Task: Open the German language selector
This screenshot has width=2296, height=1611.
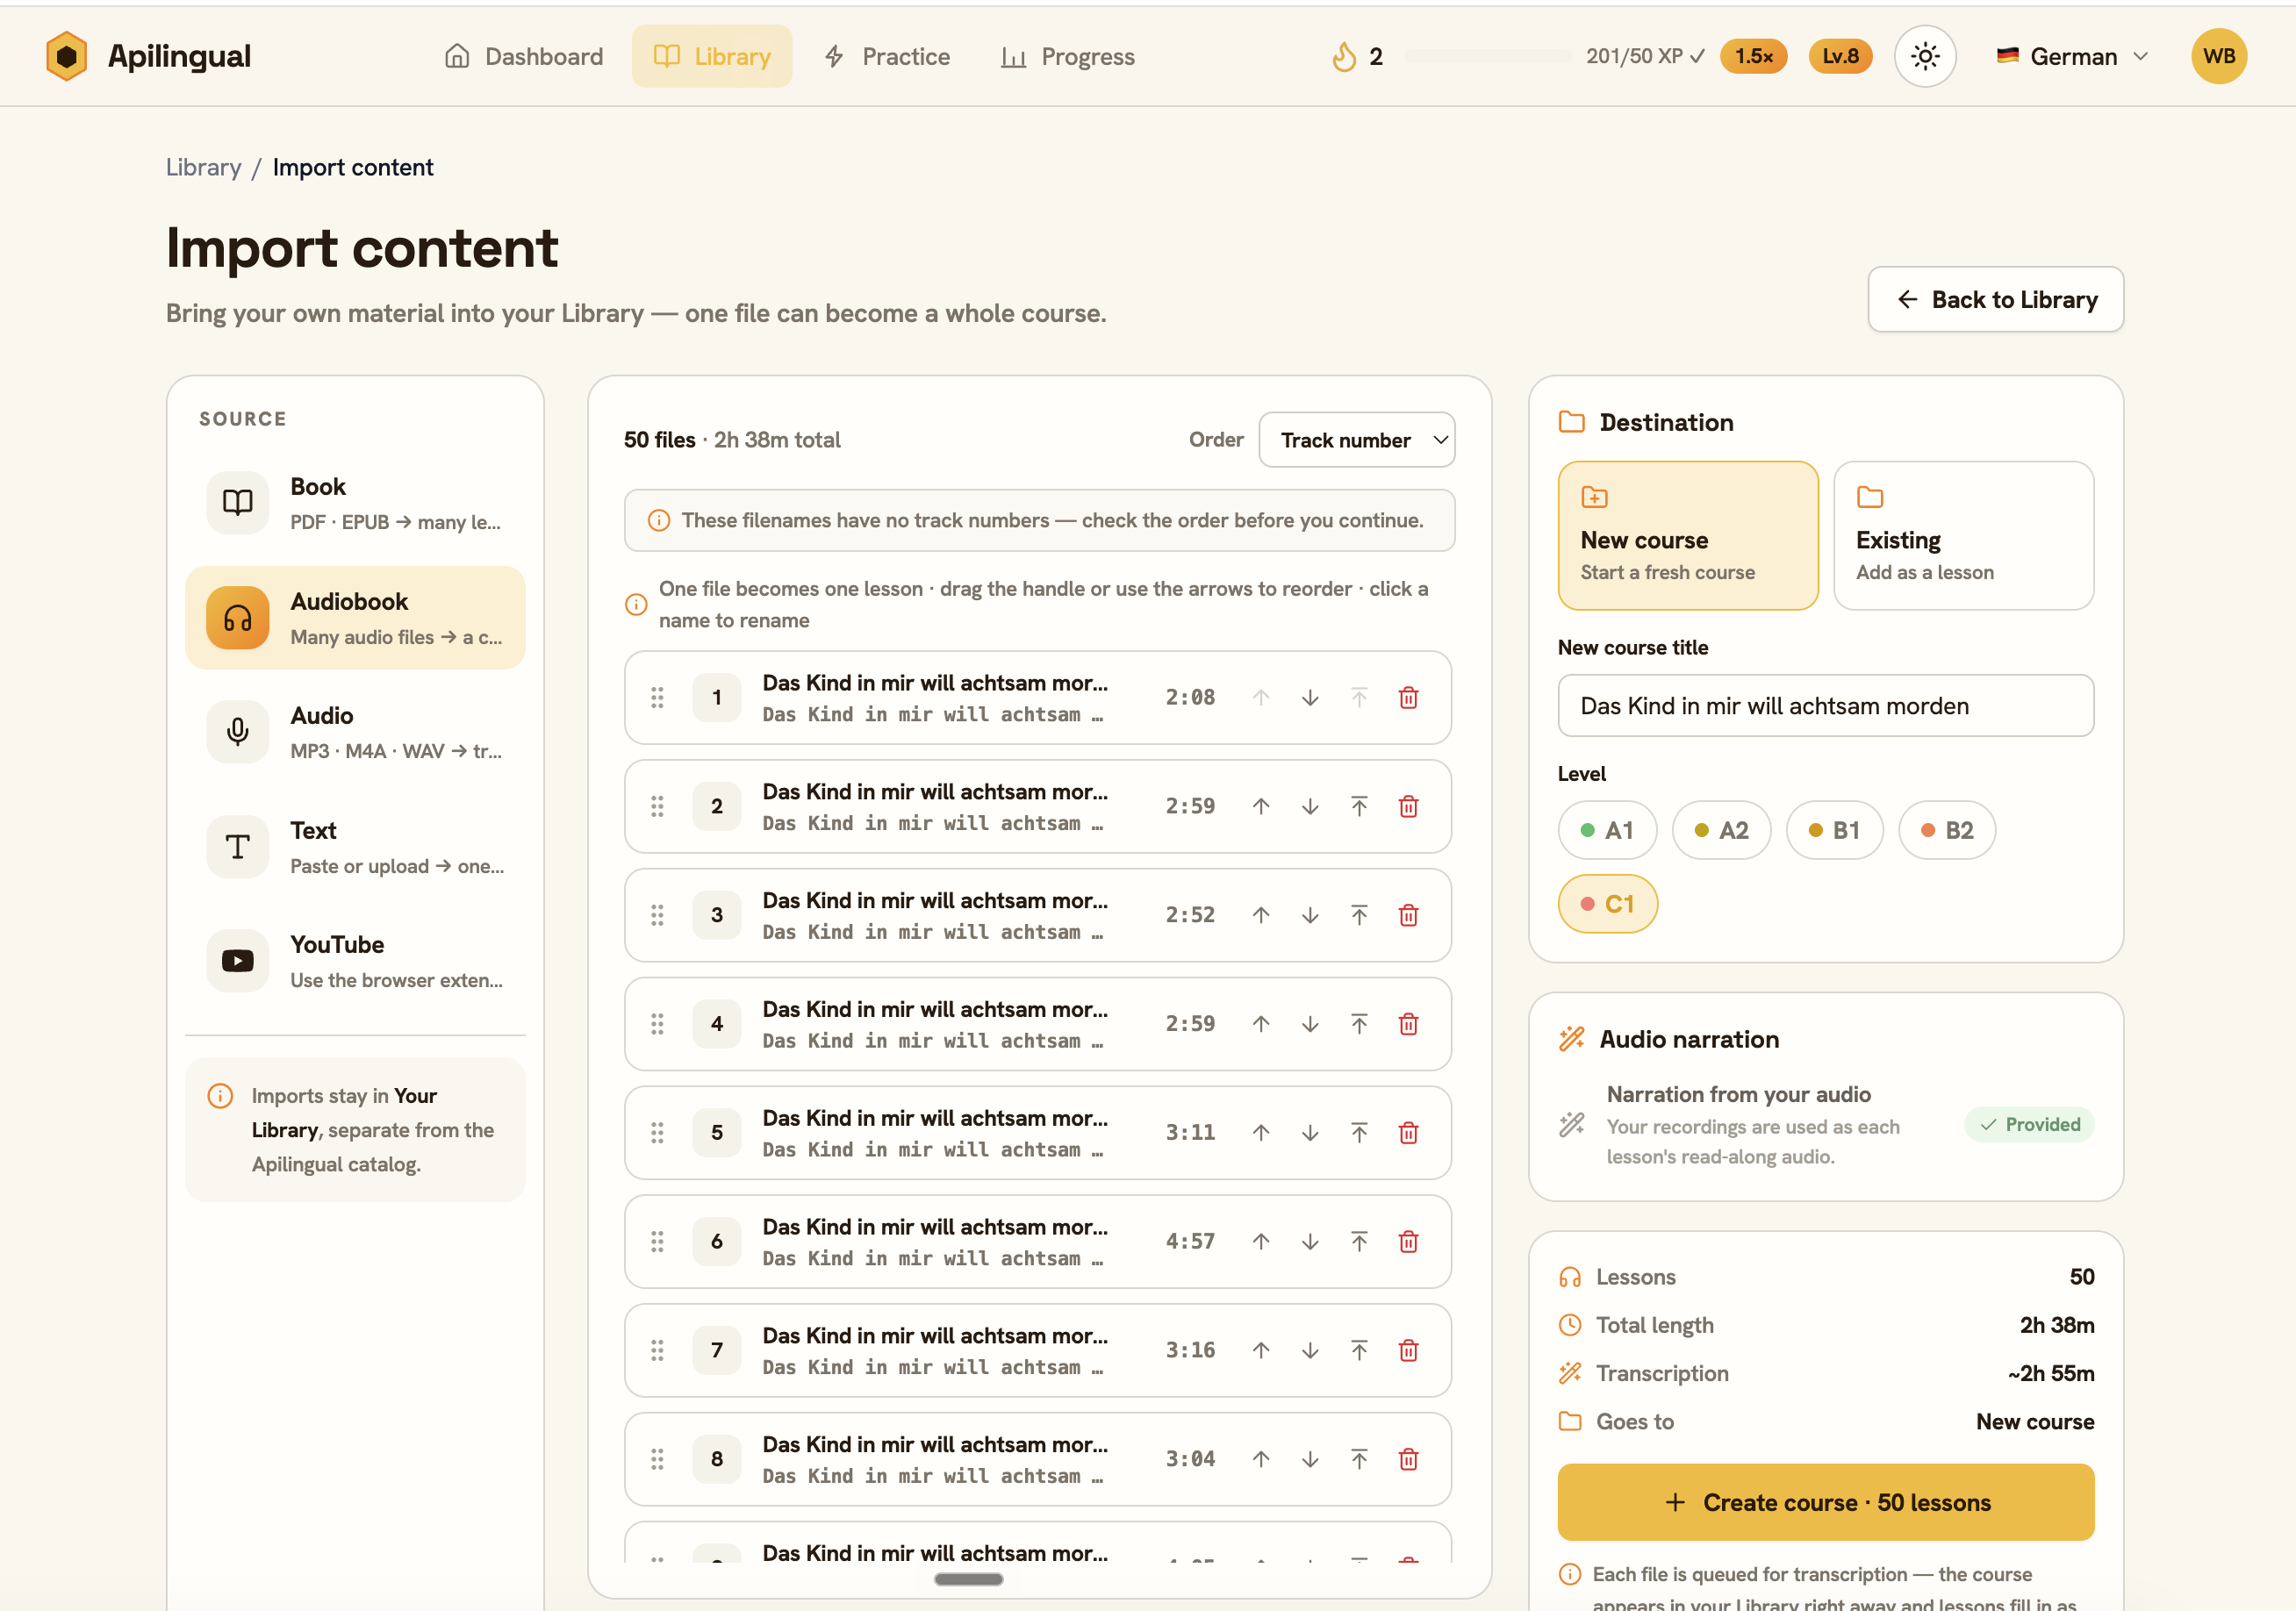Action: click(2072, 56)
